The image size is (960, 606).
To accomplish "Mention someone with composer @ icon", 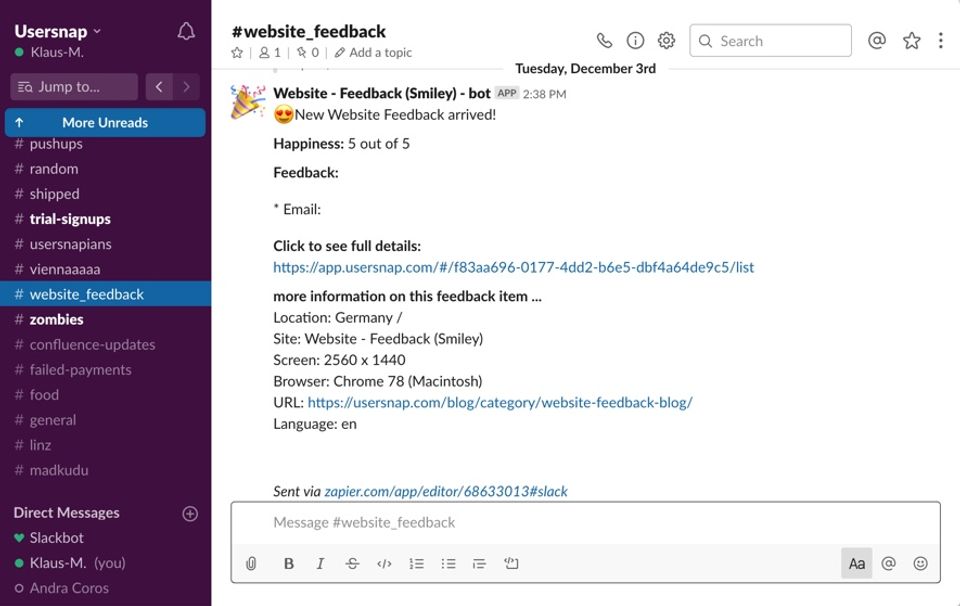I will coord(888,564).
